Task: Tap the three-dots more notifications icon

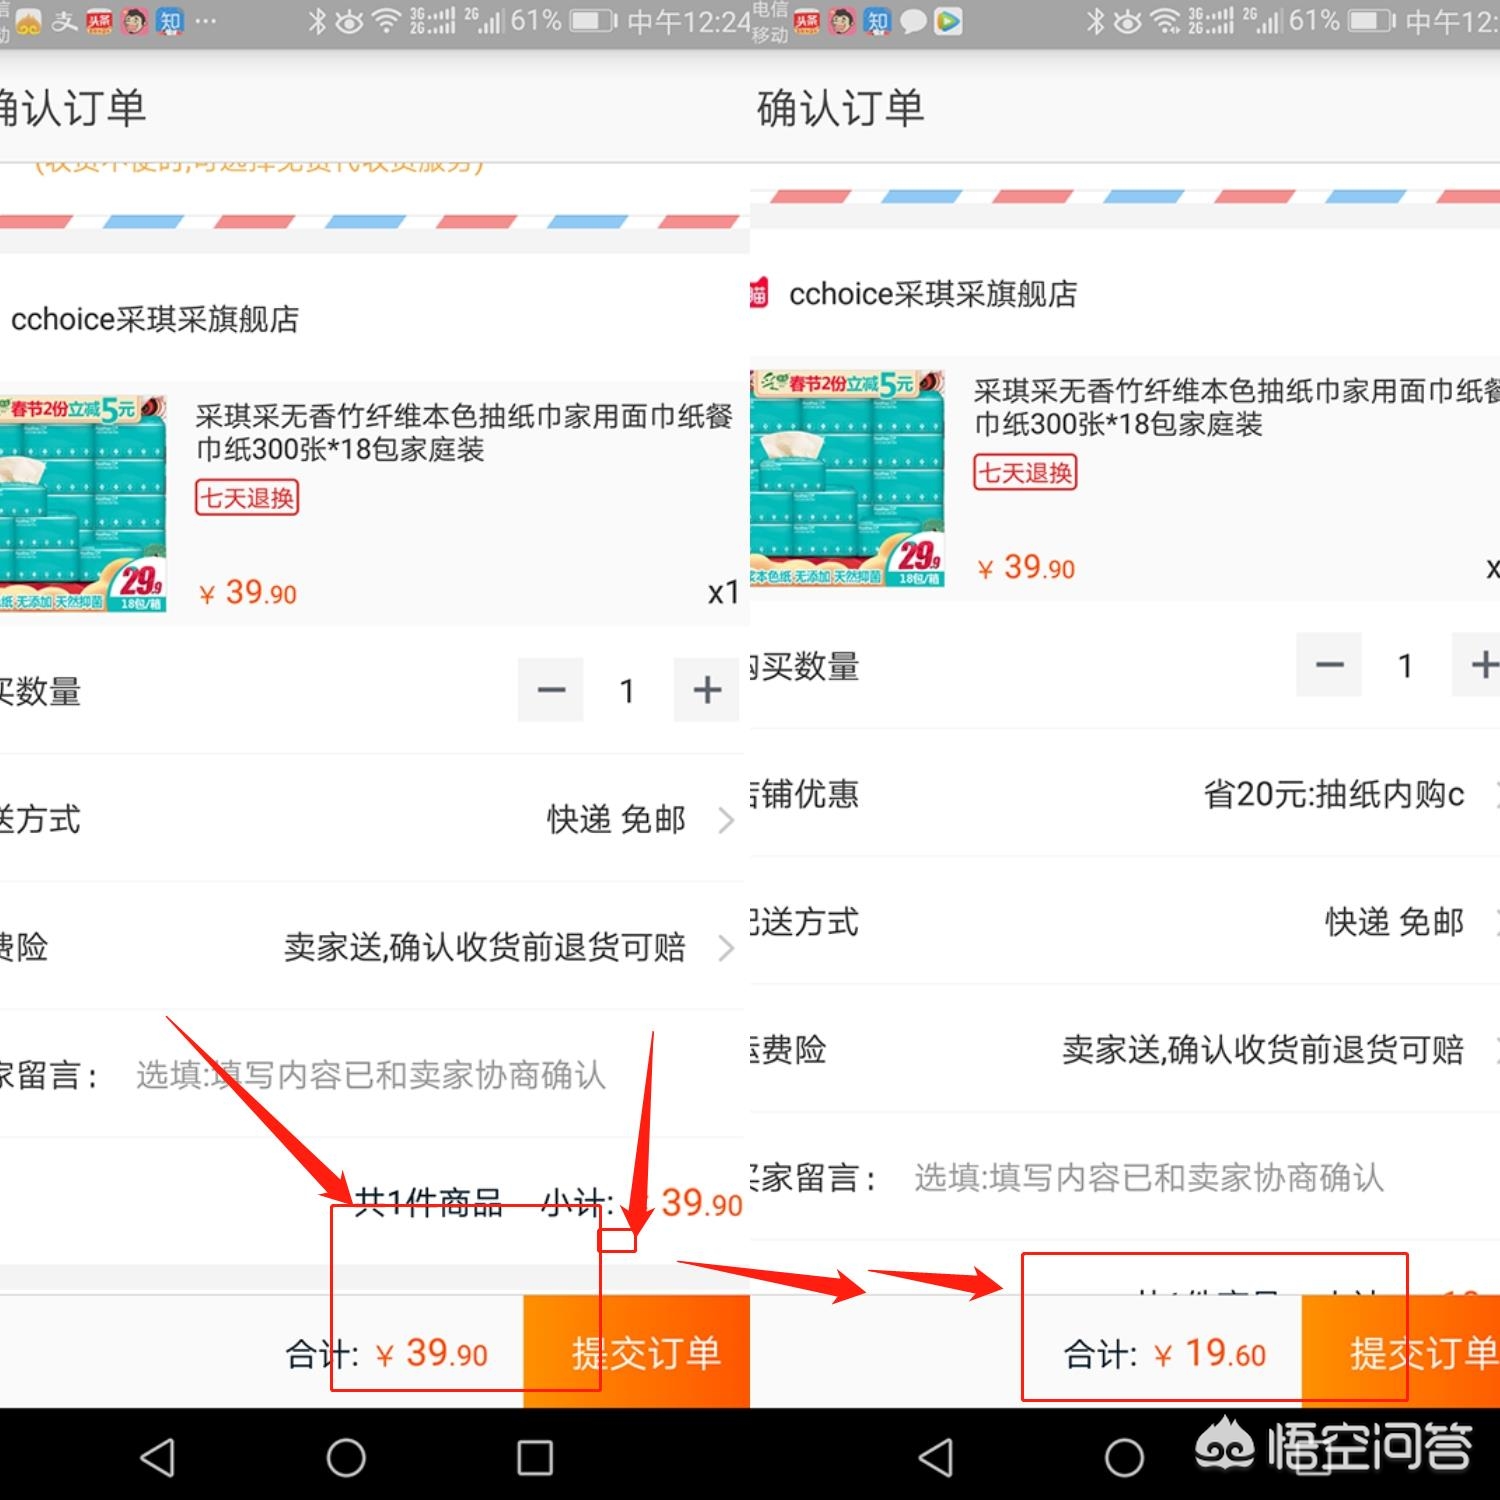Action: (x=206, y=21)
